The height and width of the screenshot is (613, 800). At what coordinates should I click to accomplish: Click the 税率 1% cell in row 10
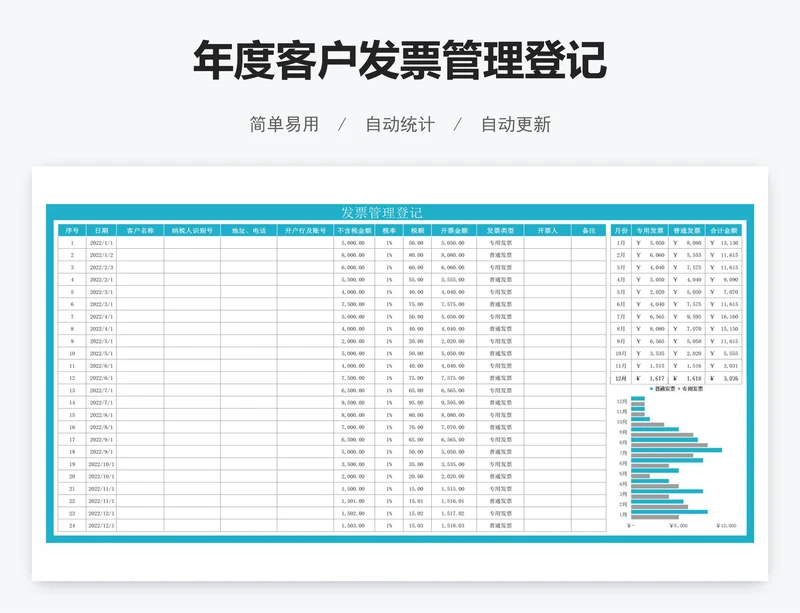389,354
